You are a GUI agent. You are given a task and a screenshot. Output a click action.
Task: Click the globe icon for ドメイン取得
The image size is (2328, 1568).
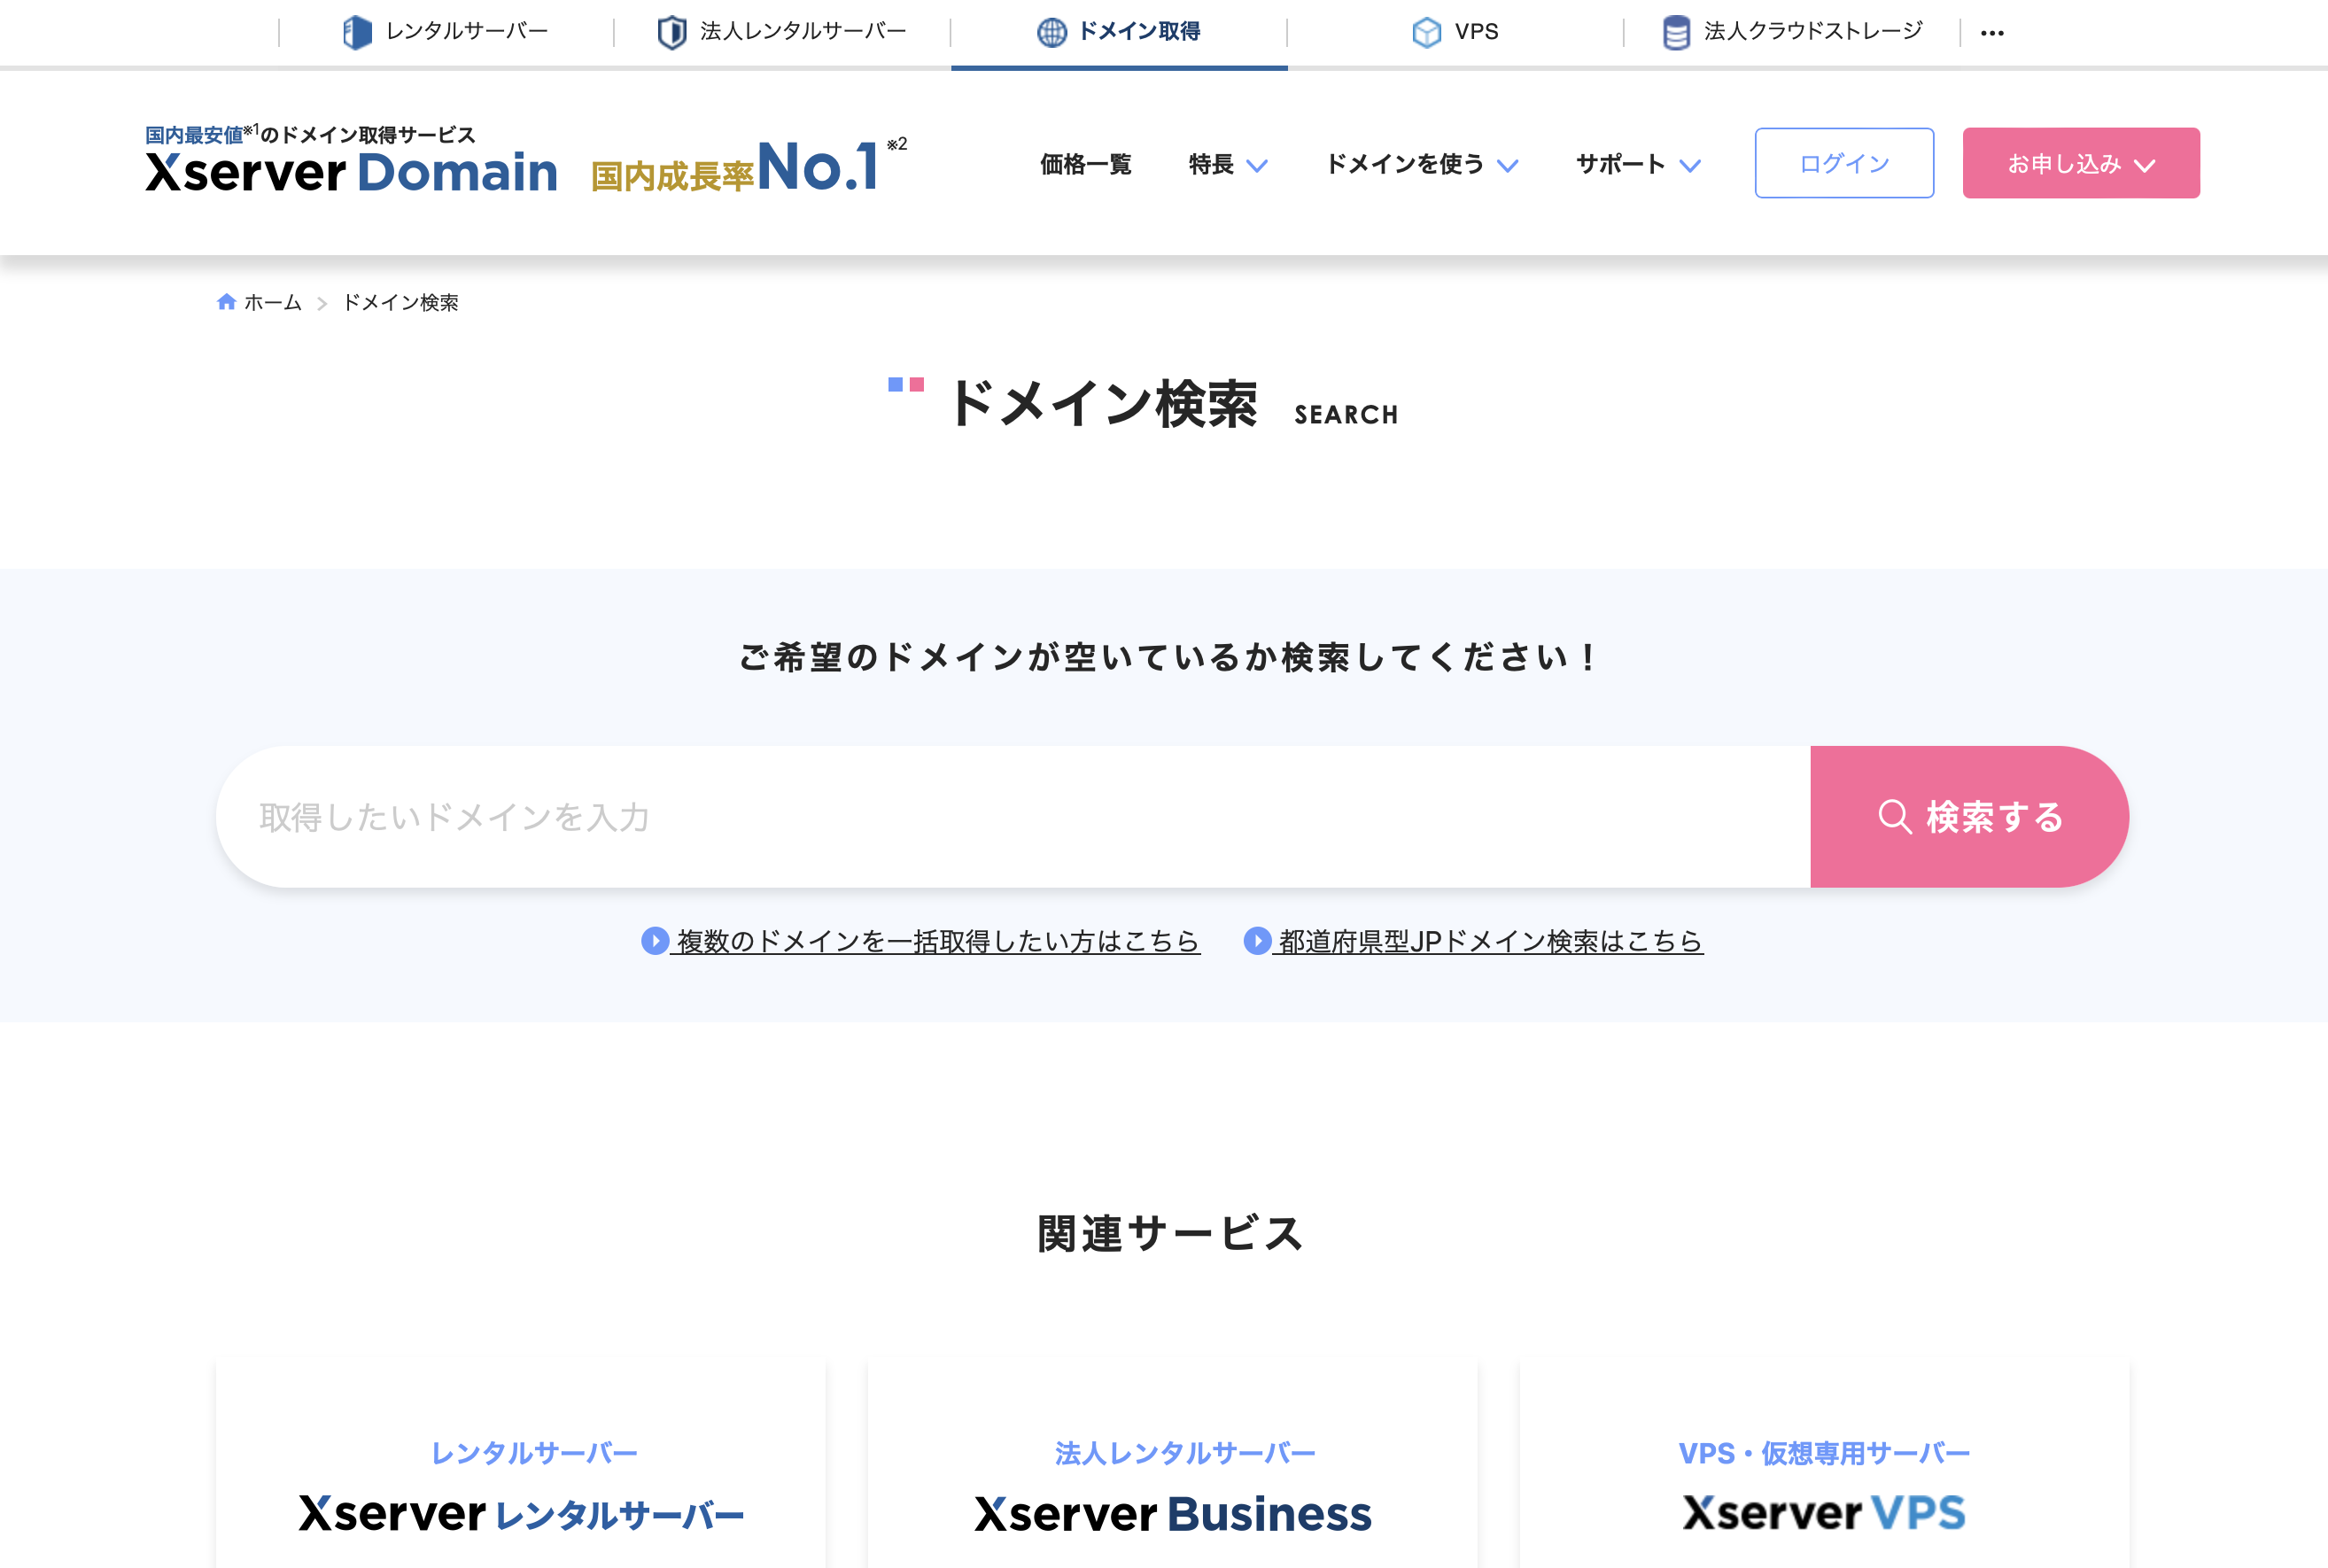1051,32
